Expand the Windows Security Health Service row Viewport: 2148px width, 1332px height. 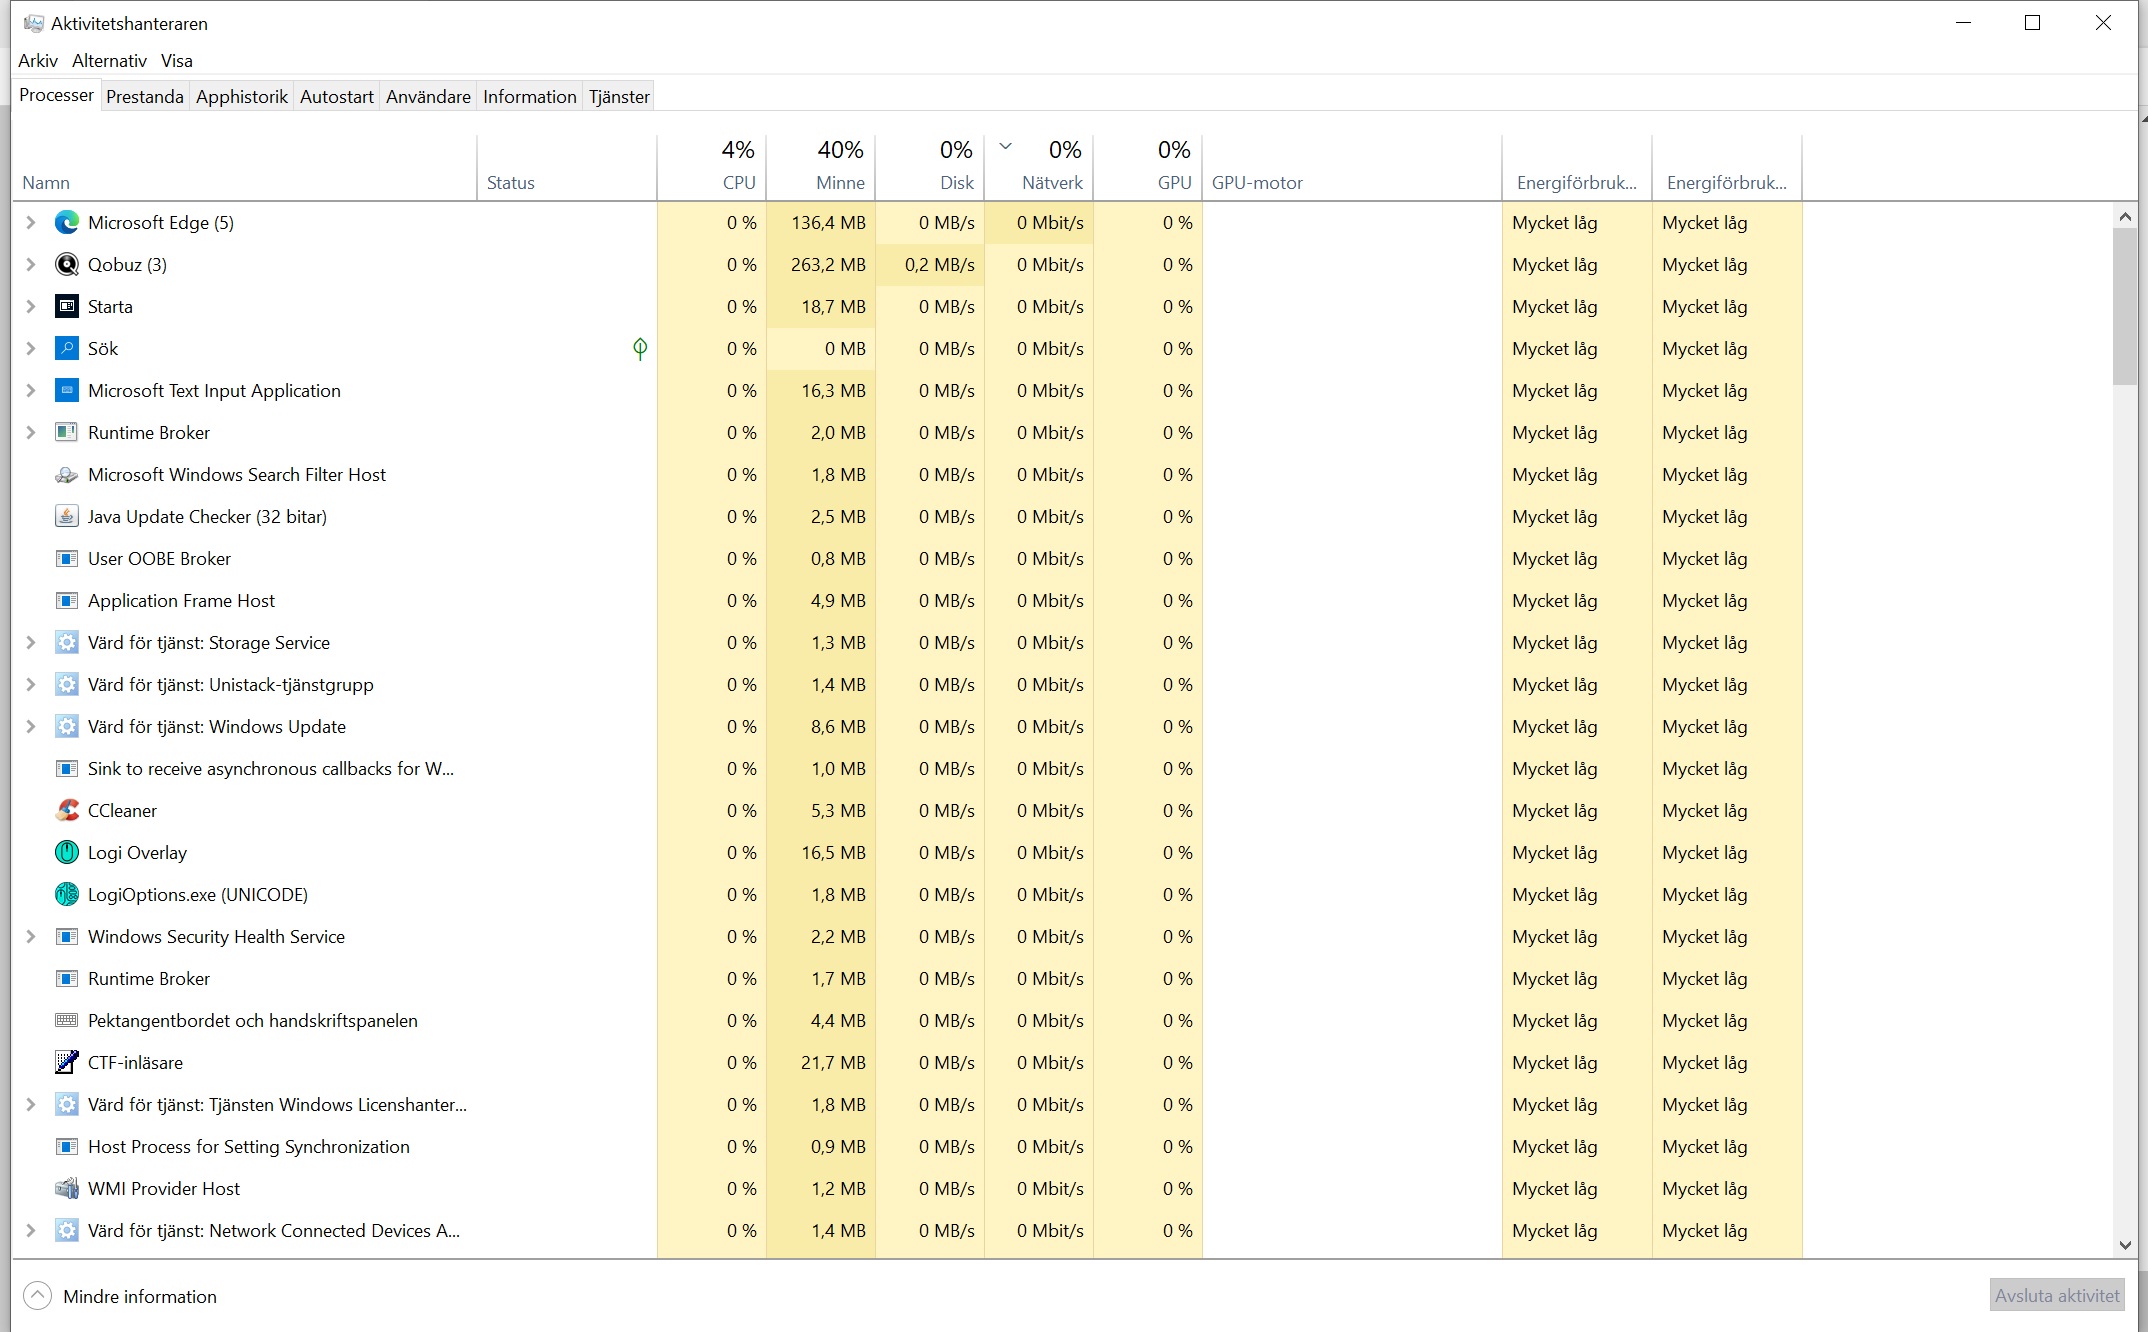31,937
